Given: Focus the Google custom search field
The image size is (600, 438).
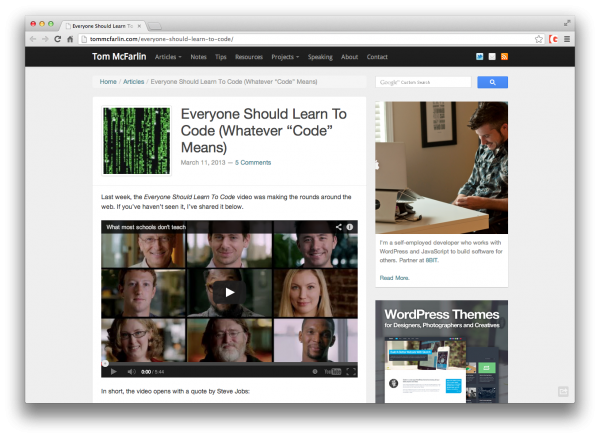Looking at the screenshot, I should (x=423, y=82).
